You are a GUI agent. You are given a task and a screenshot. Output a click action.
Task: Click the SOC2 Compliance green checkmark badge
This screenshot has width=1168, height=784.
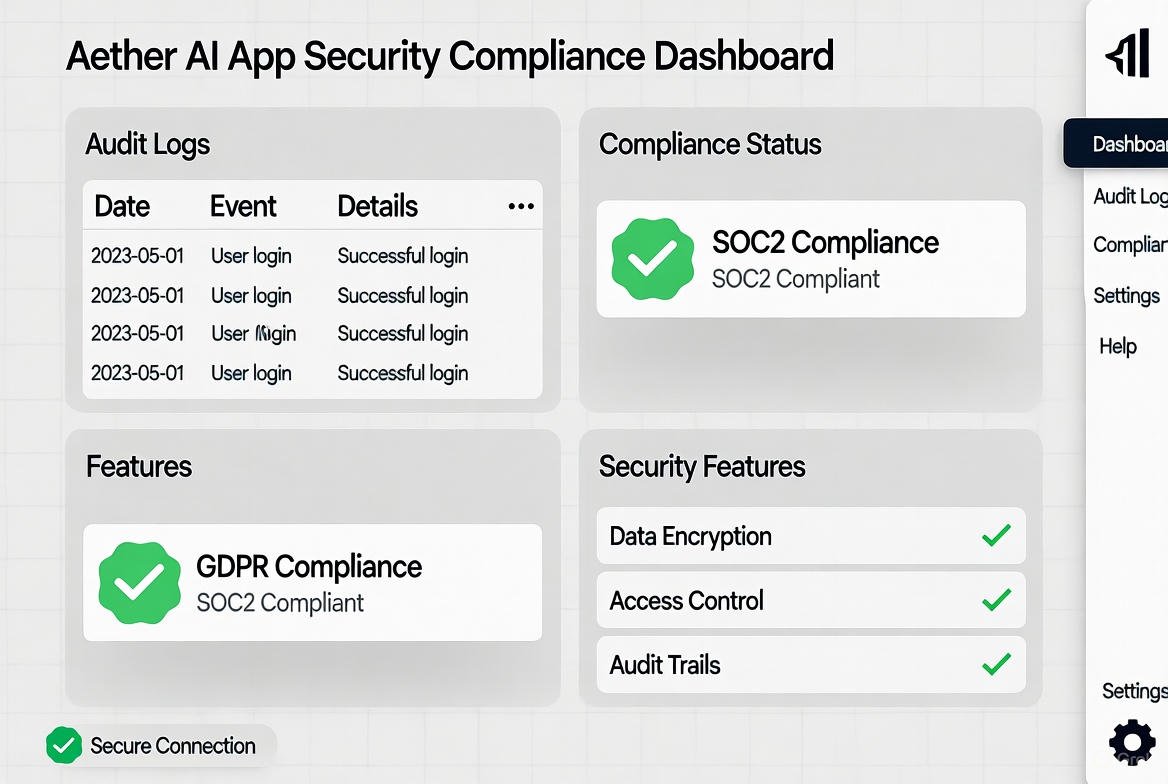651,258
